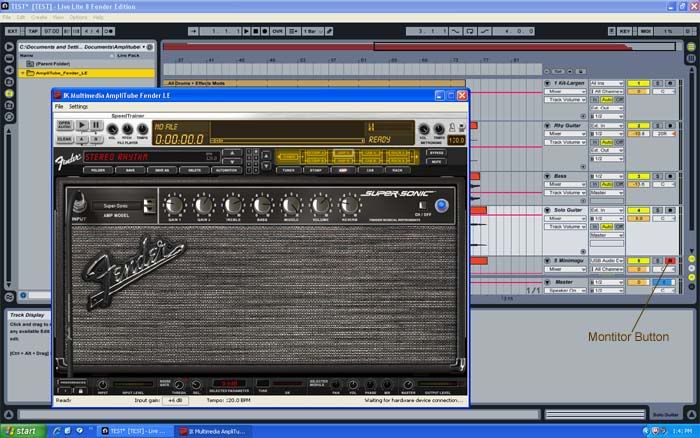700x438 pixels.
Task: Solo the Rhy Guitar track
Action: click(x=658, y=125)
